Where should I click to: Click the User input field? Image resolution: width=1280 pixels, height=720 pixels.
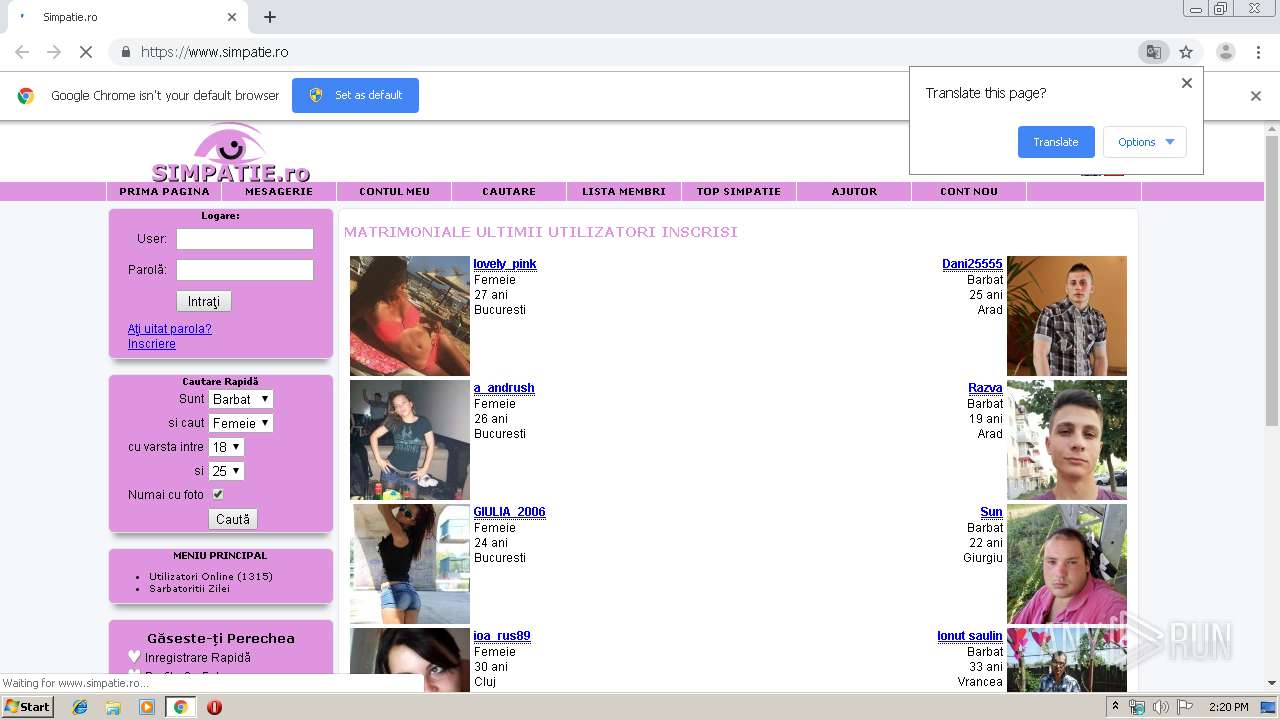(245, 239)
